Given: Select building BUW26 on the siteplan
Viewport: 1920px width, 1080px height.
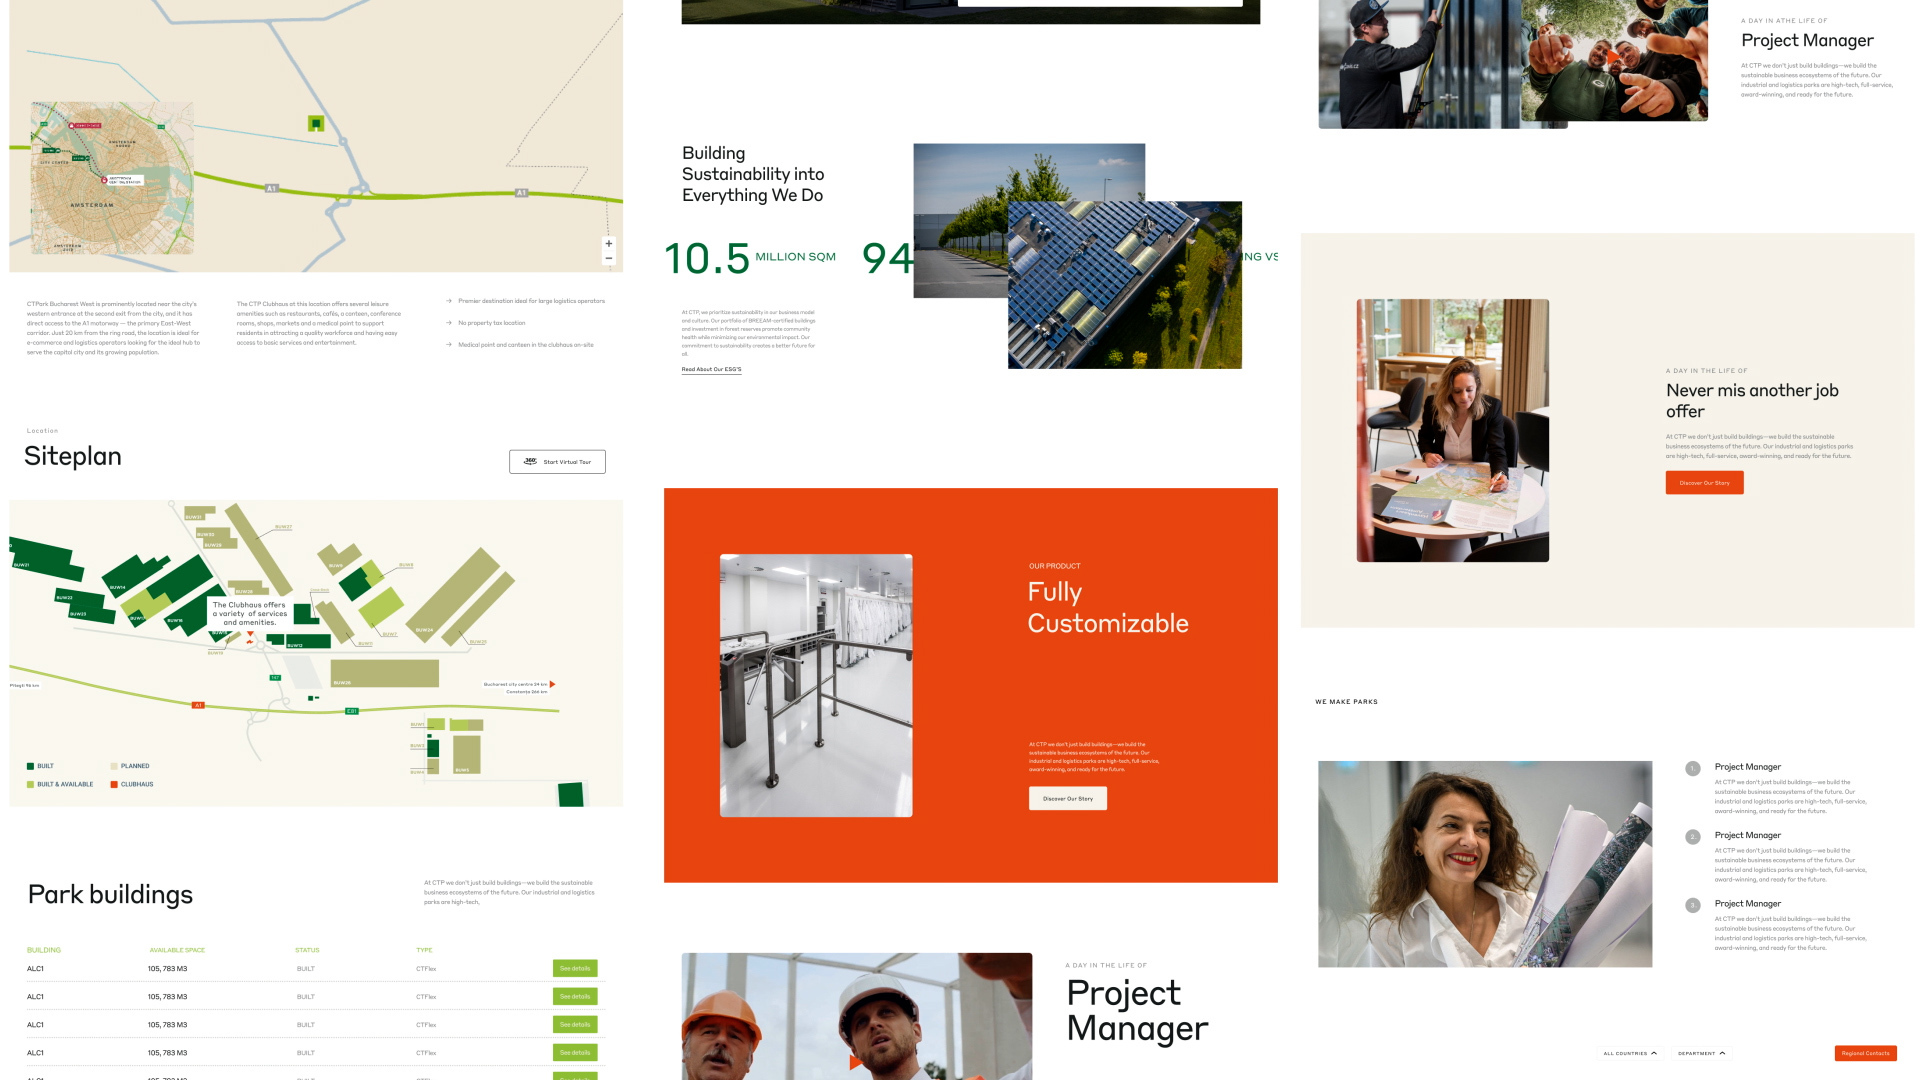Looking at the screenshot, I should pyautogui.click(x=385, y=673).
